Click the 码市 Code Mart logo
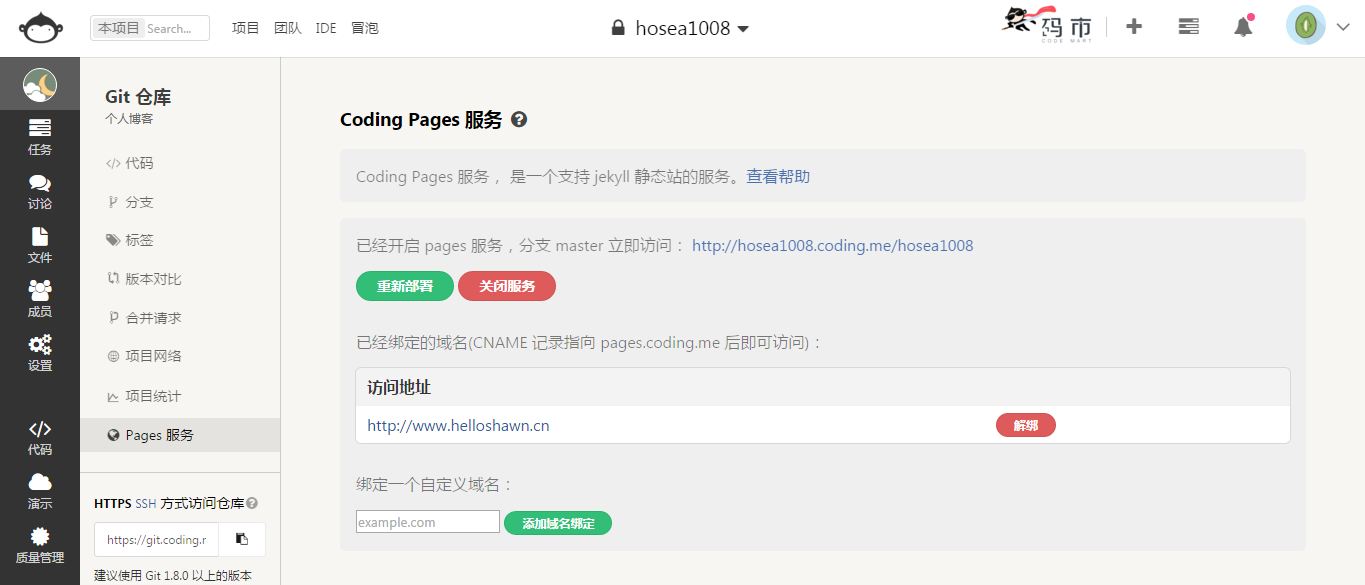The height and width of the screenshot is (585, 1365). 1047,24
